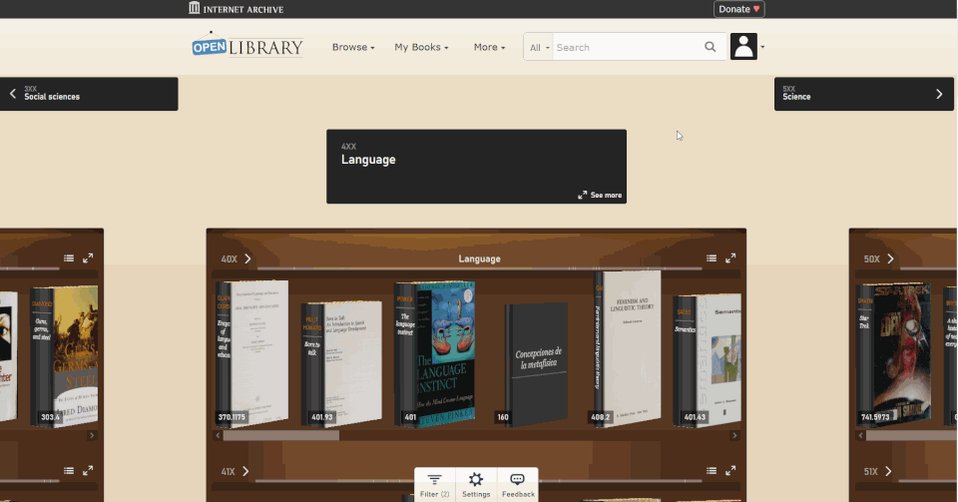Expand the 50X shelf chevron
958x502 pixels.
[890, 259]
